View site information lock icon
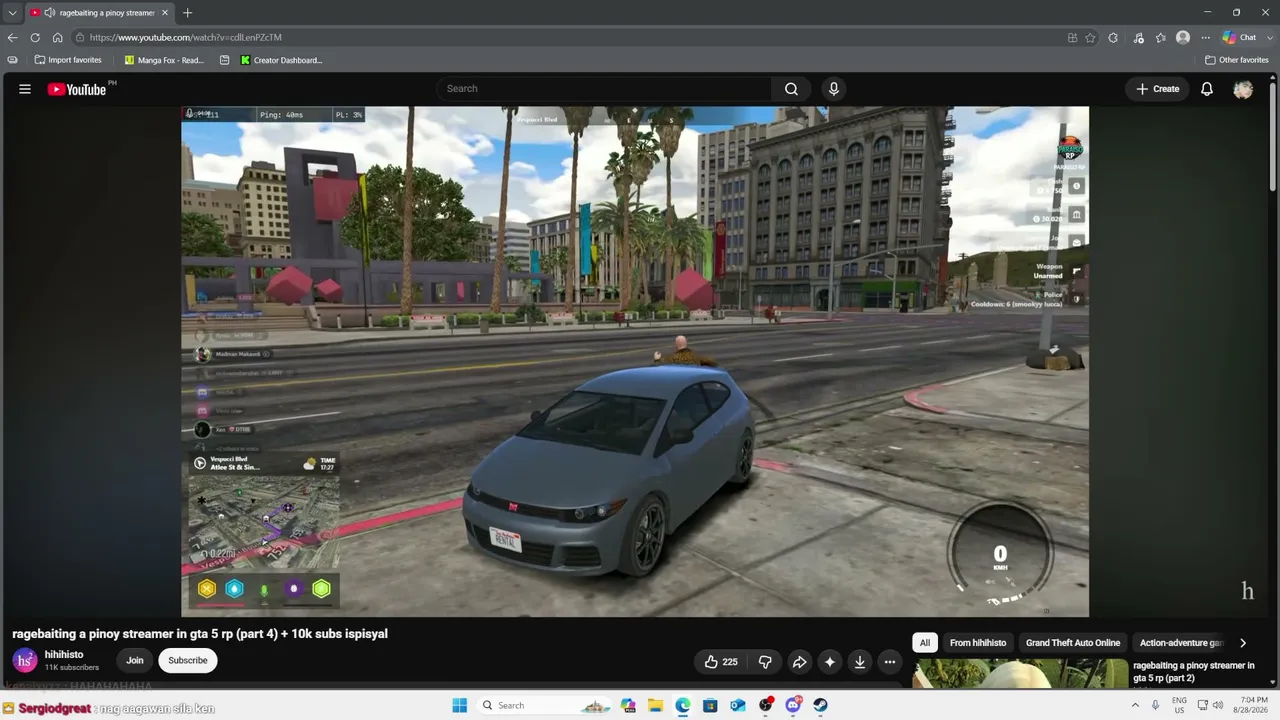The height and width of the screenshot is (720, 1280). coord(78,37)
